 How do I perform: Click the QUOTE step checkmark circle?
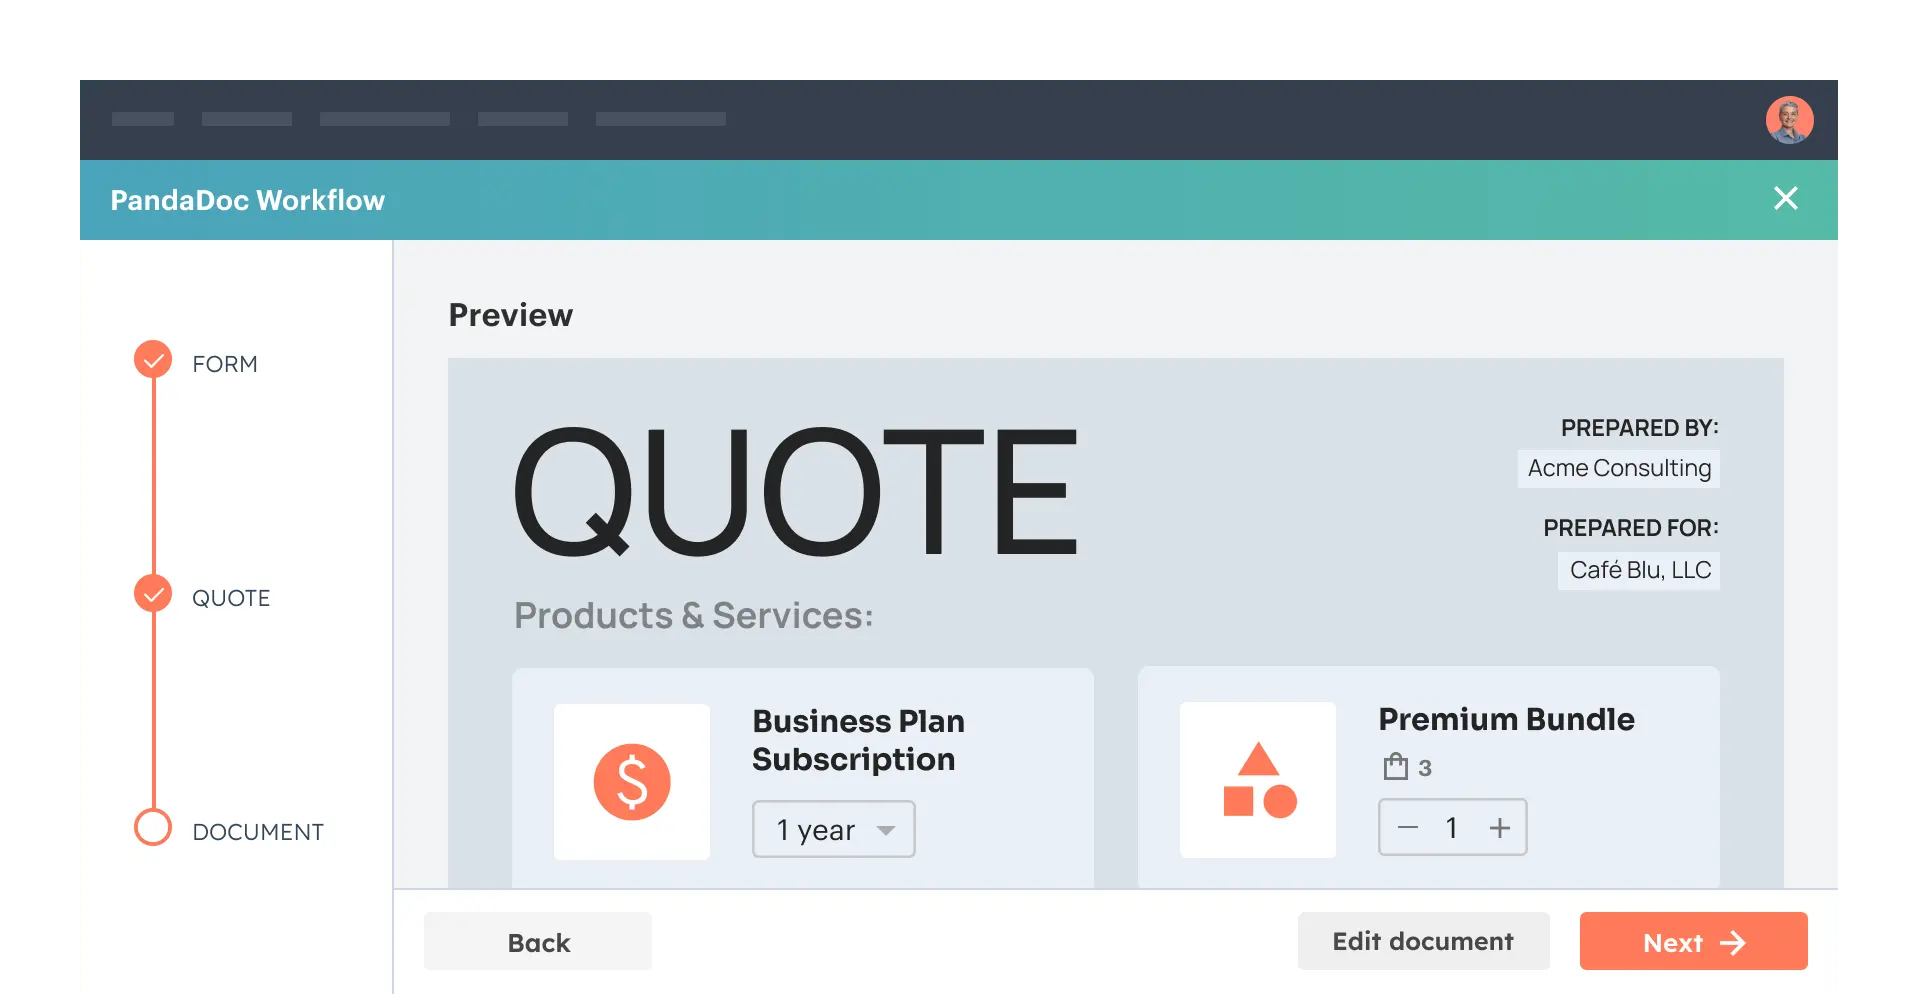153,594
